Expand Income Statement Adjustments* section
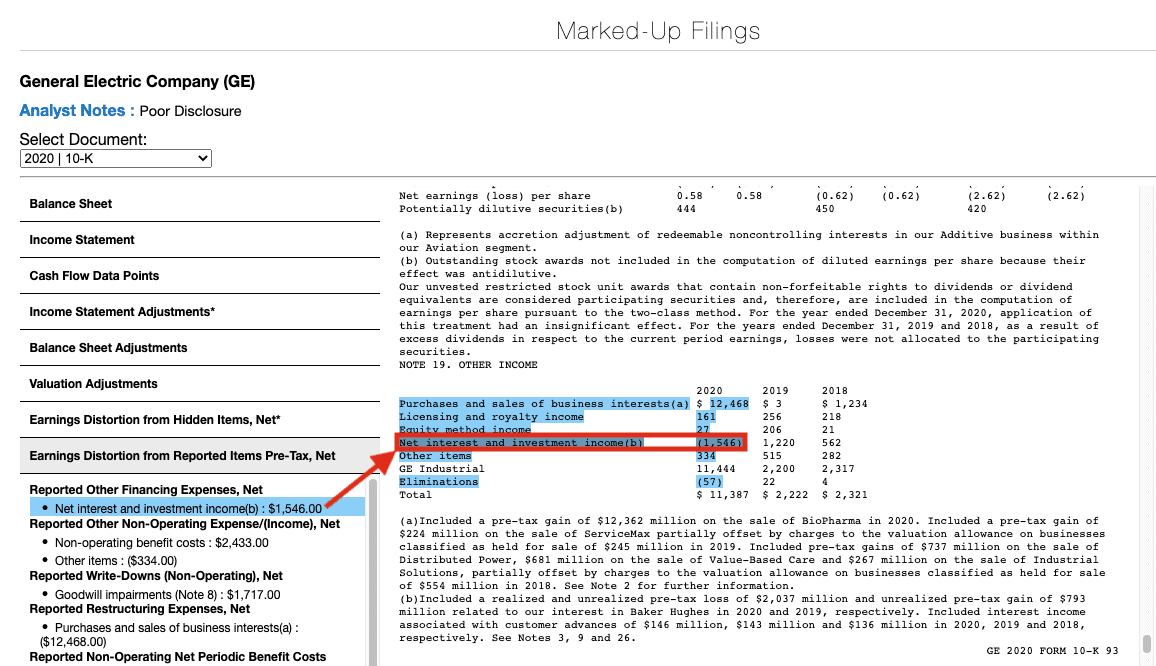Viewport: 1156px width, 666px height. (x=200, y=312)
